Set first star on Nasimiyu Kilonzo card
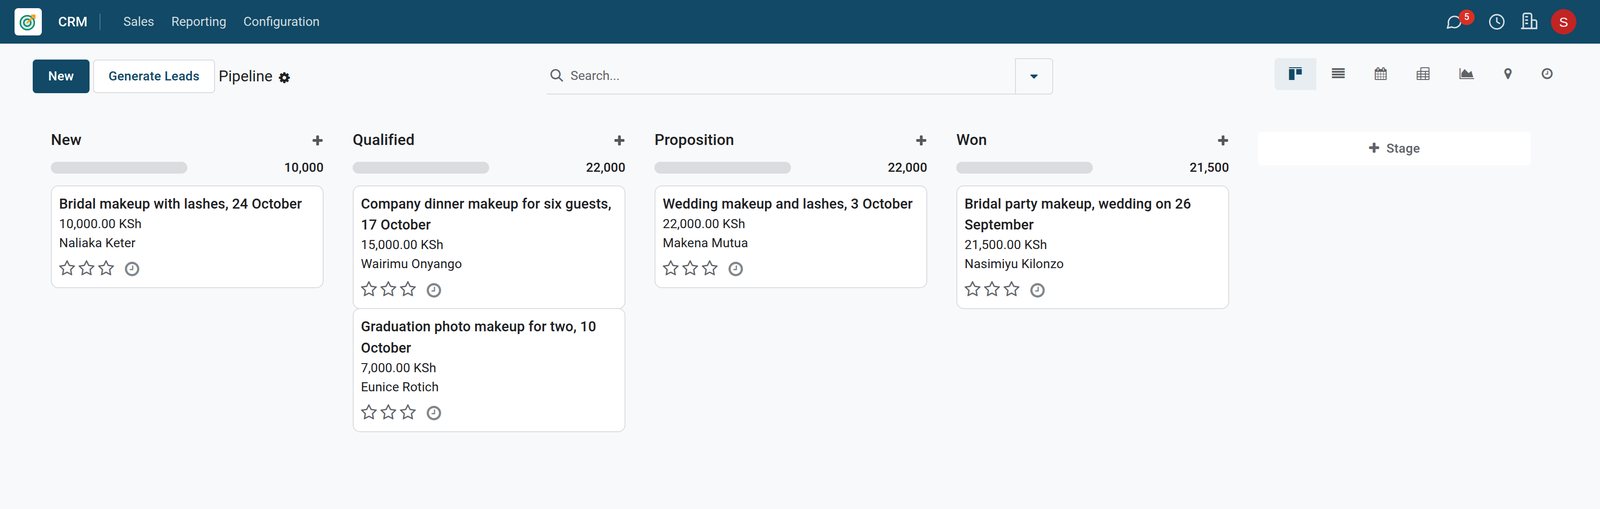Image resolution: width=1600 pixels, height=509 pixels. tap(973, 289)
